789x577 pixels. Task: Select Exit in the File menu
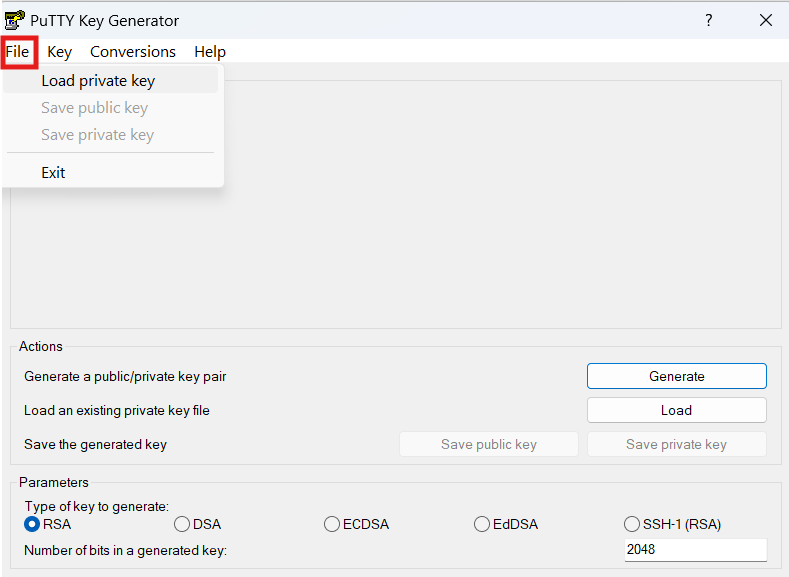(111, 173)
